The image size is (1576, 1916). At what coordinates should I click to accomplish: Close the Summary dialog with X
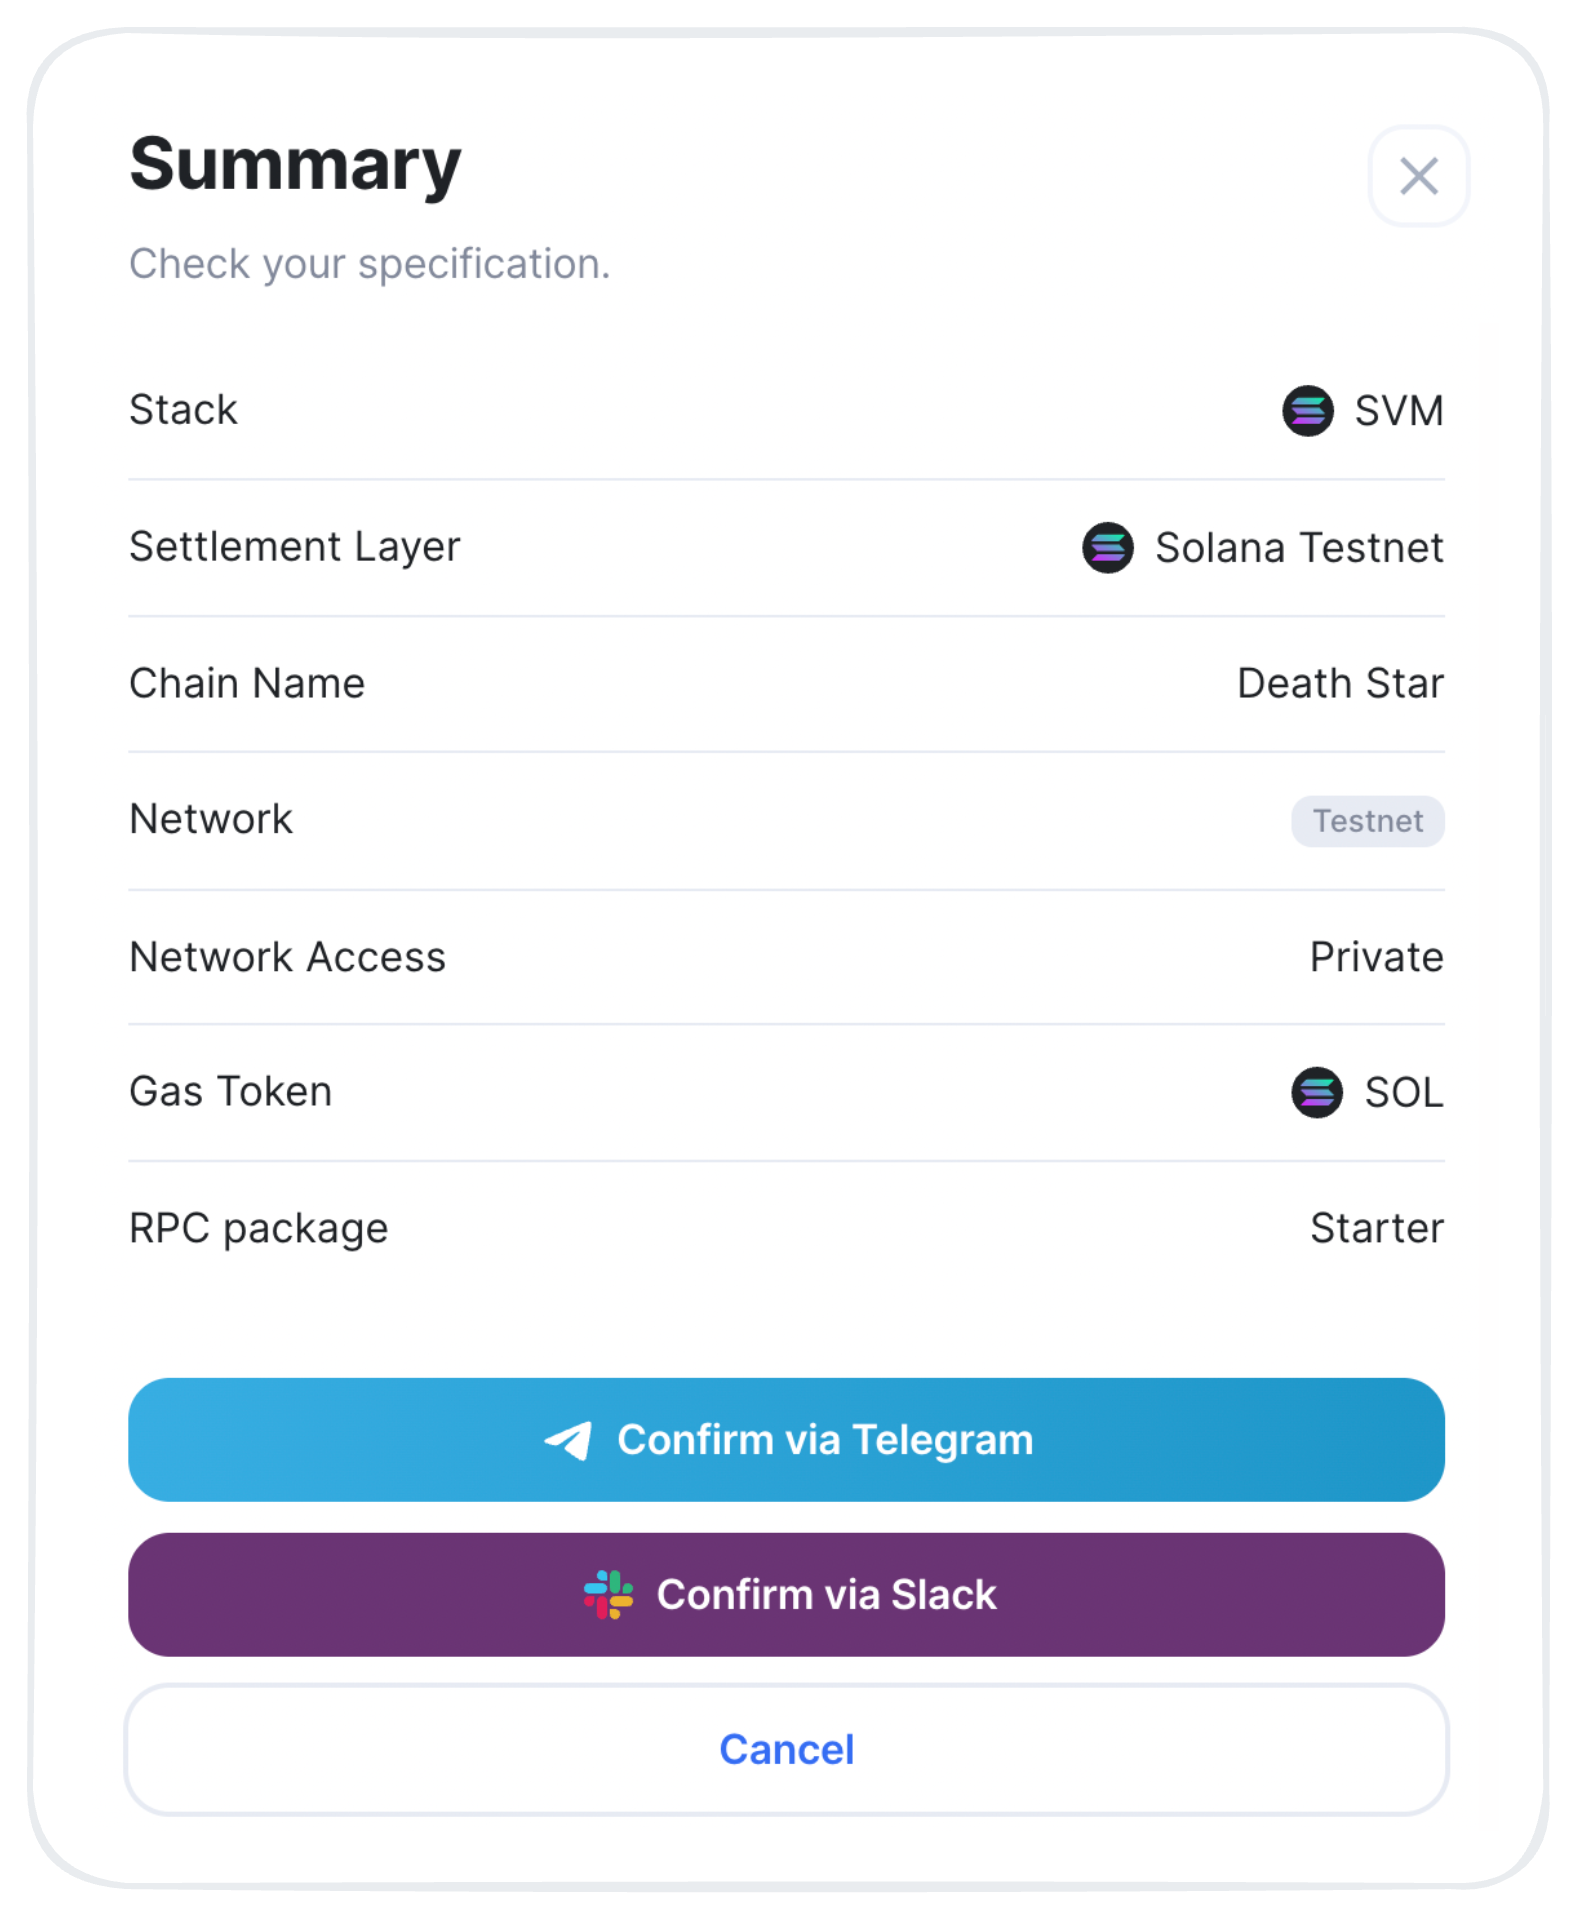tap(1418, 176)
